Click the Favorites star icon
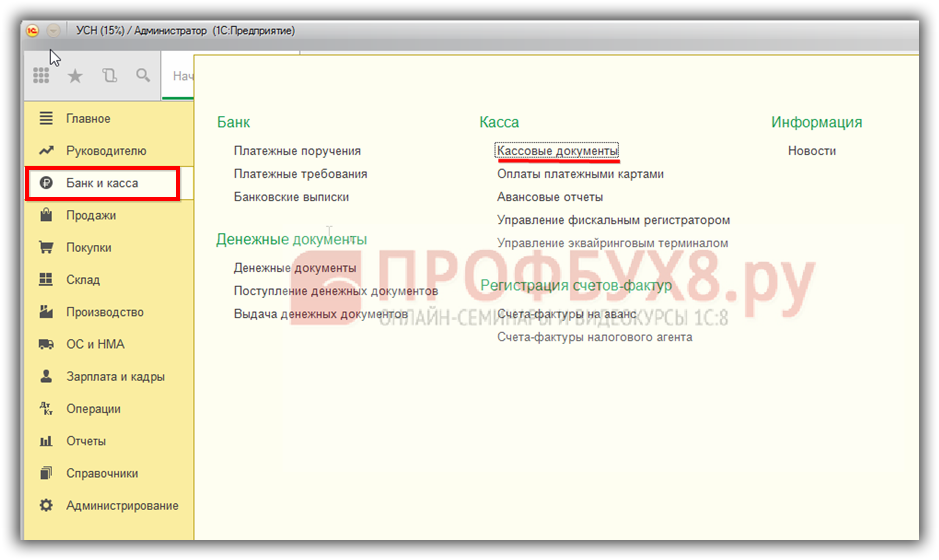The image size is (939, 560). point(75,76)
